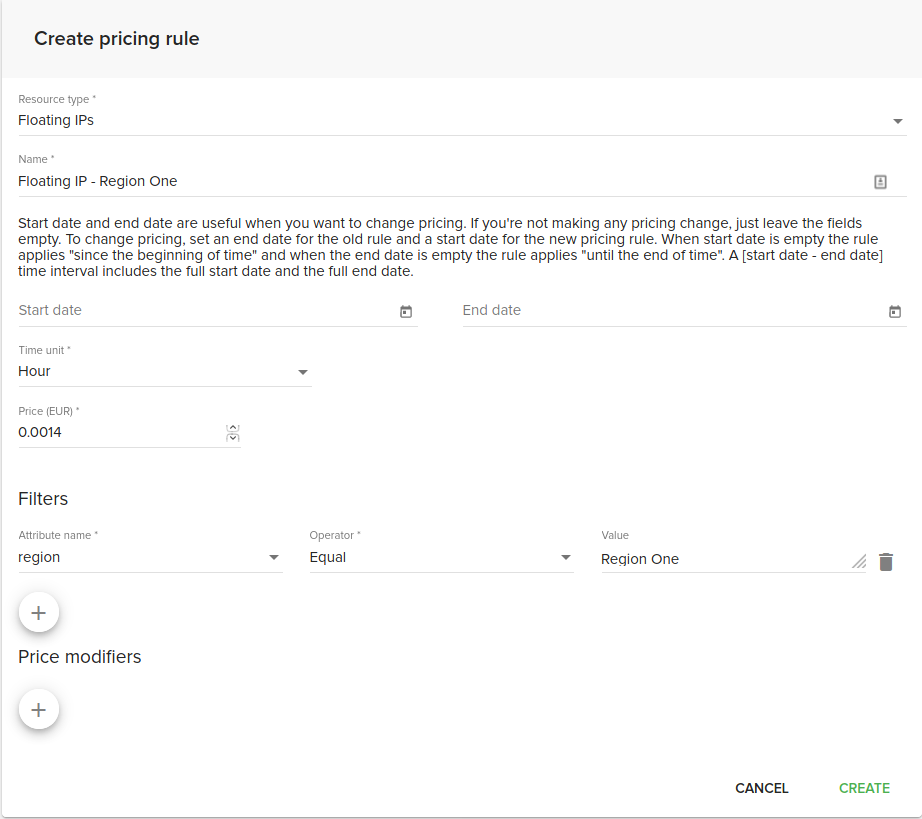Open the Time unit Hour dropdown
Viewport: 922px width, 819px height.
165,372
